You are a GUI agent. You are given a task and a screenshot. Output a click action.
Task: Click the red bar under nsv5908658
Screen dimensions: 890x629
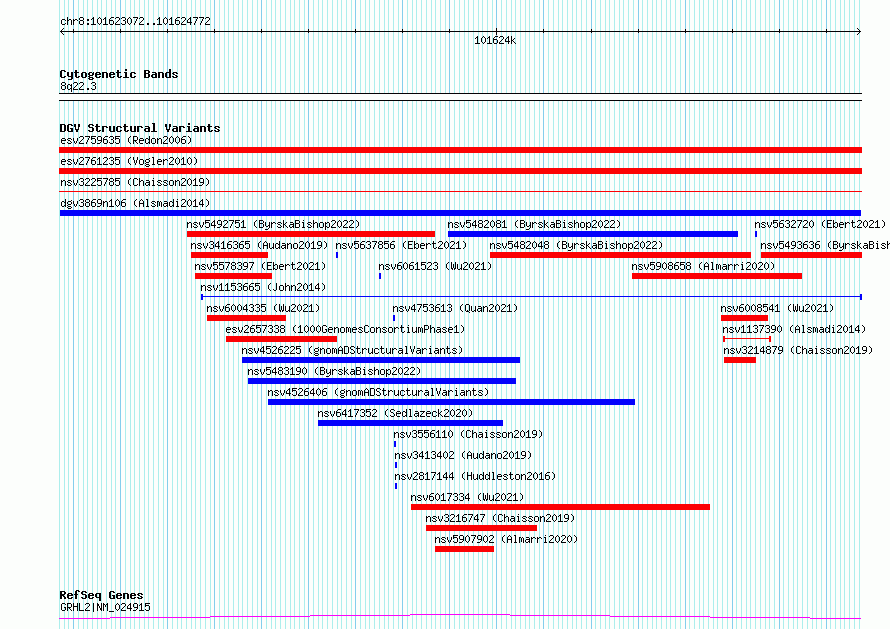click(717, 276)
